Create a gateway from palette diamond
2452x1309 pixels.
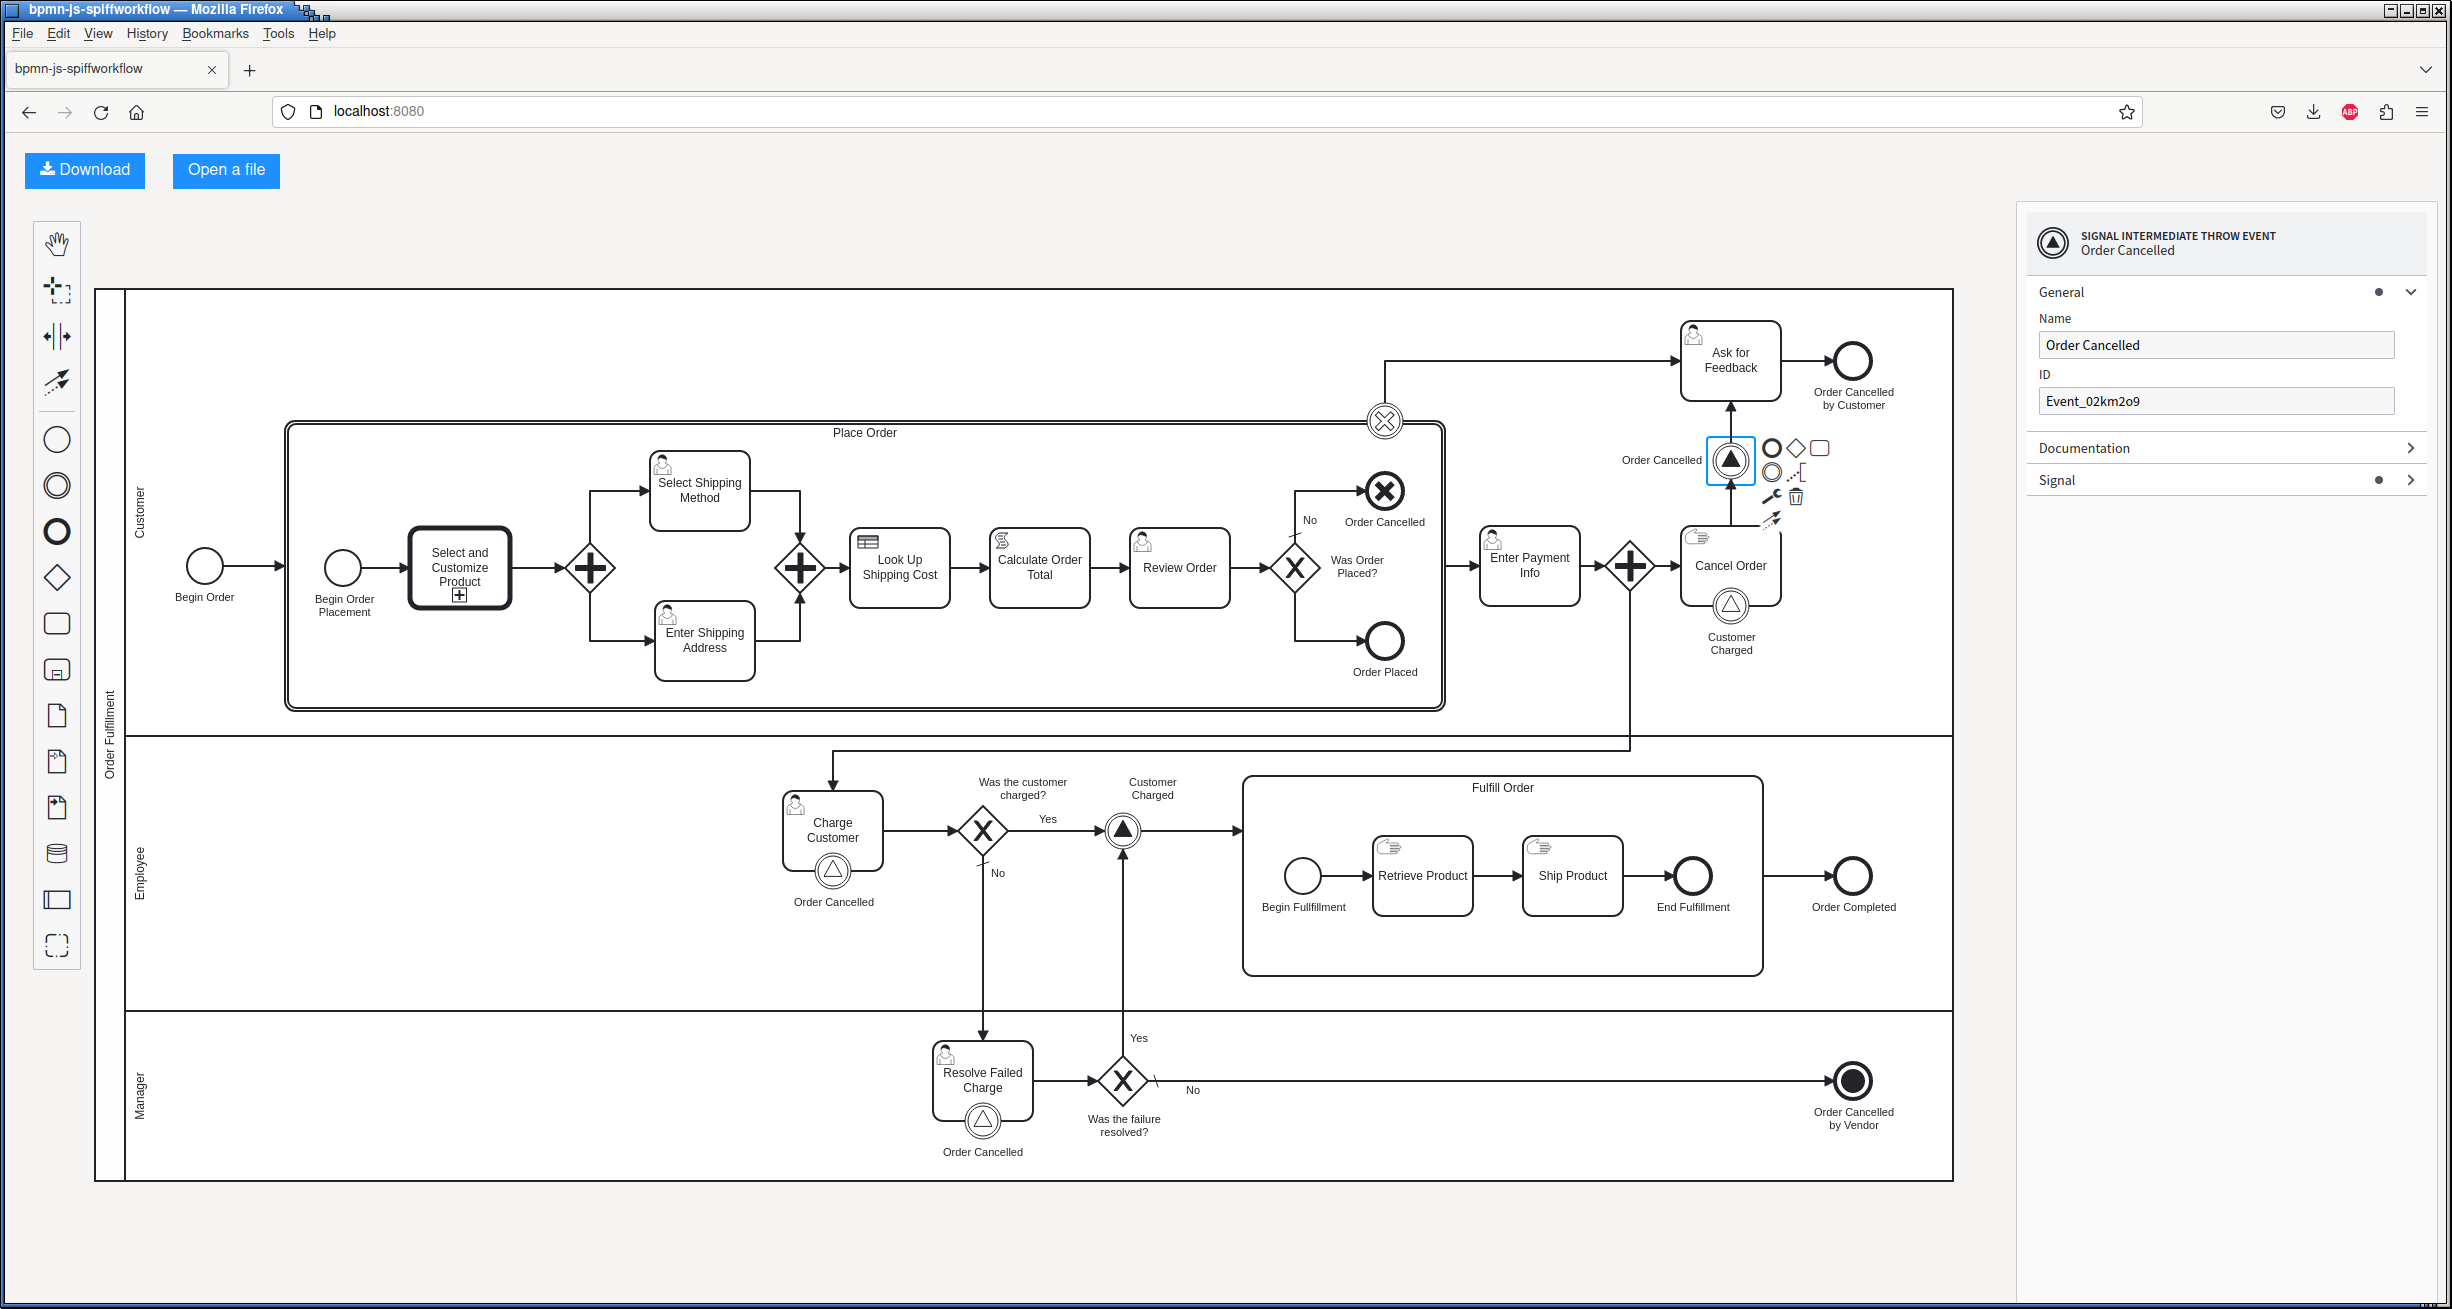(x=57, y=578)
